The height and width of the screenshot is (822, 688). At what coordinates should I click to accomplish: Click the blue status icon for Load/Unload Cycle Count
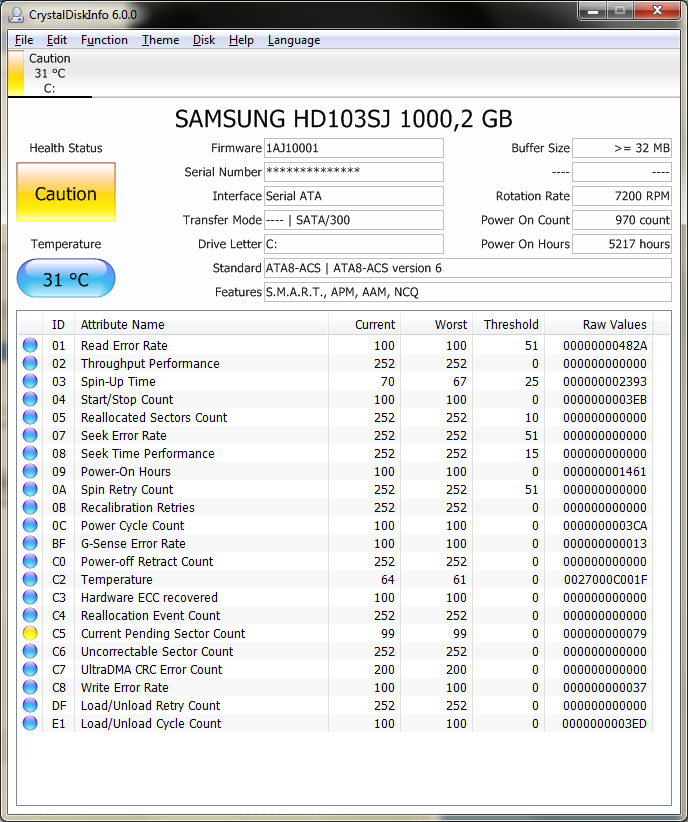pyautogui.click(x=30, y=723)
